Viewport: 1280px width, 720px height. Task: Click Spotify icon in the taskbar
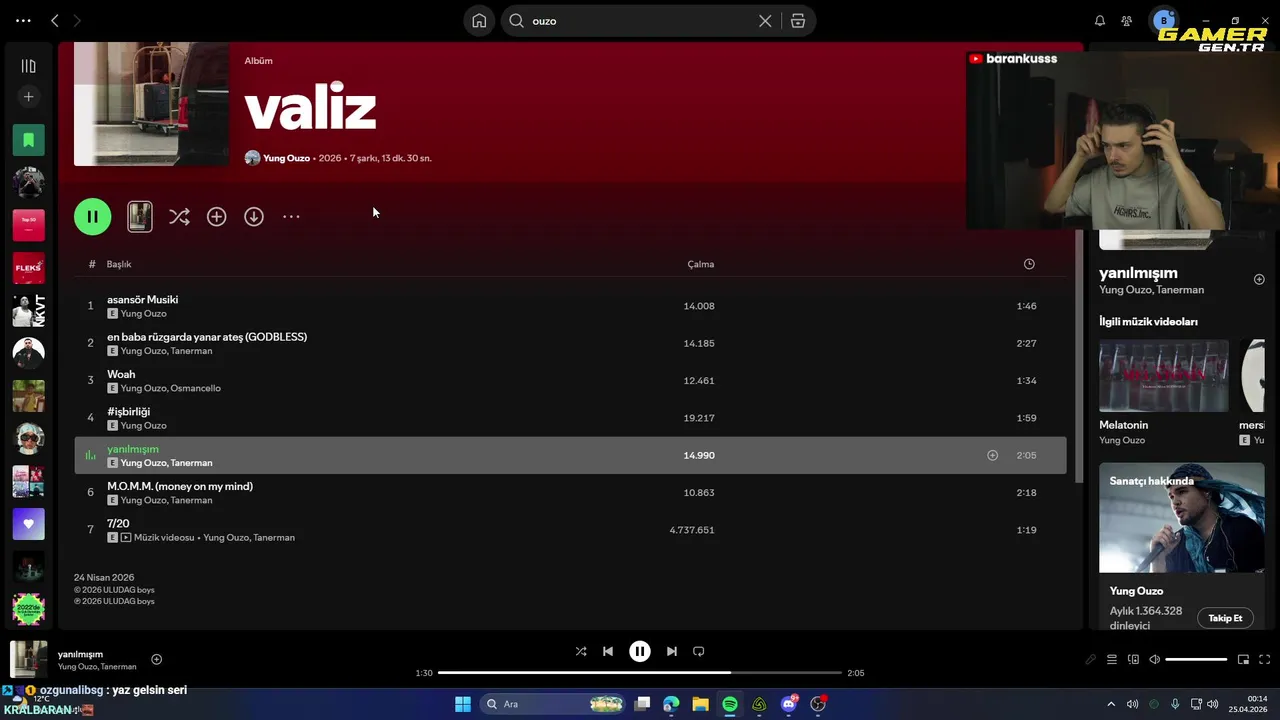(730, 704)
